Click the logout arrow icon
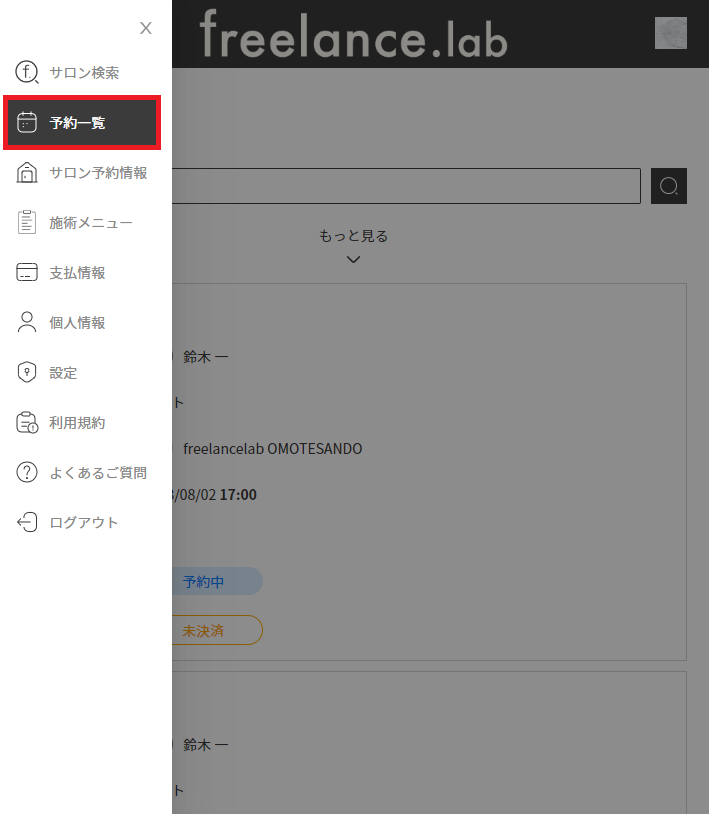The width and height of the screenshot is (709, 814). 27,523
